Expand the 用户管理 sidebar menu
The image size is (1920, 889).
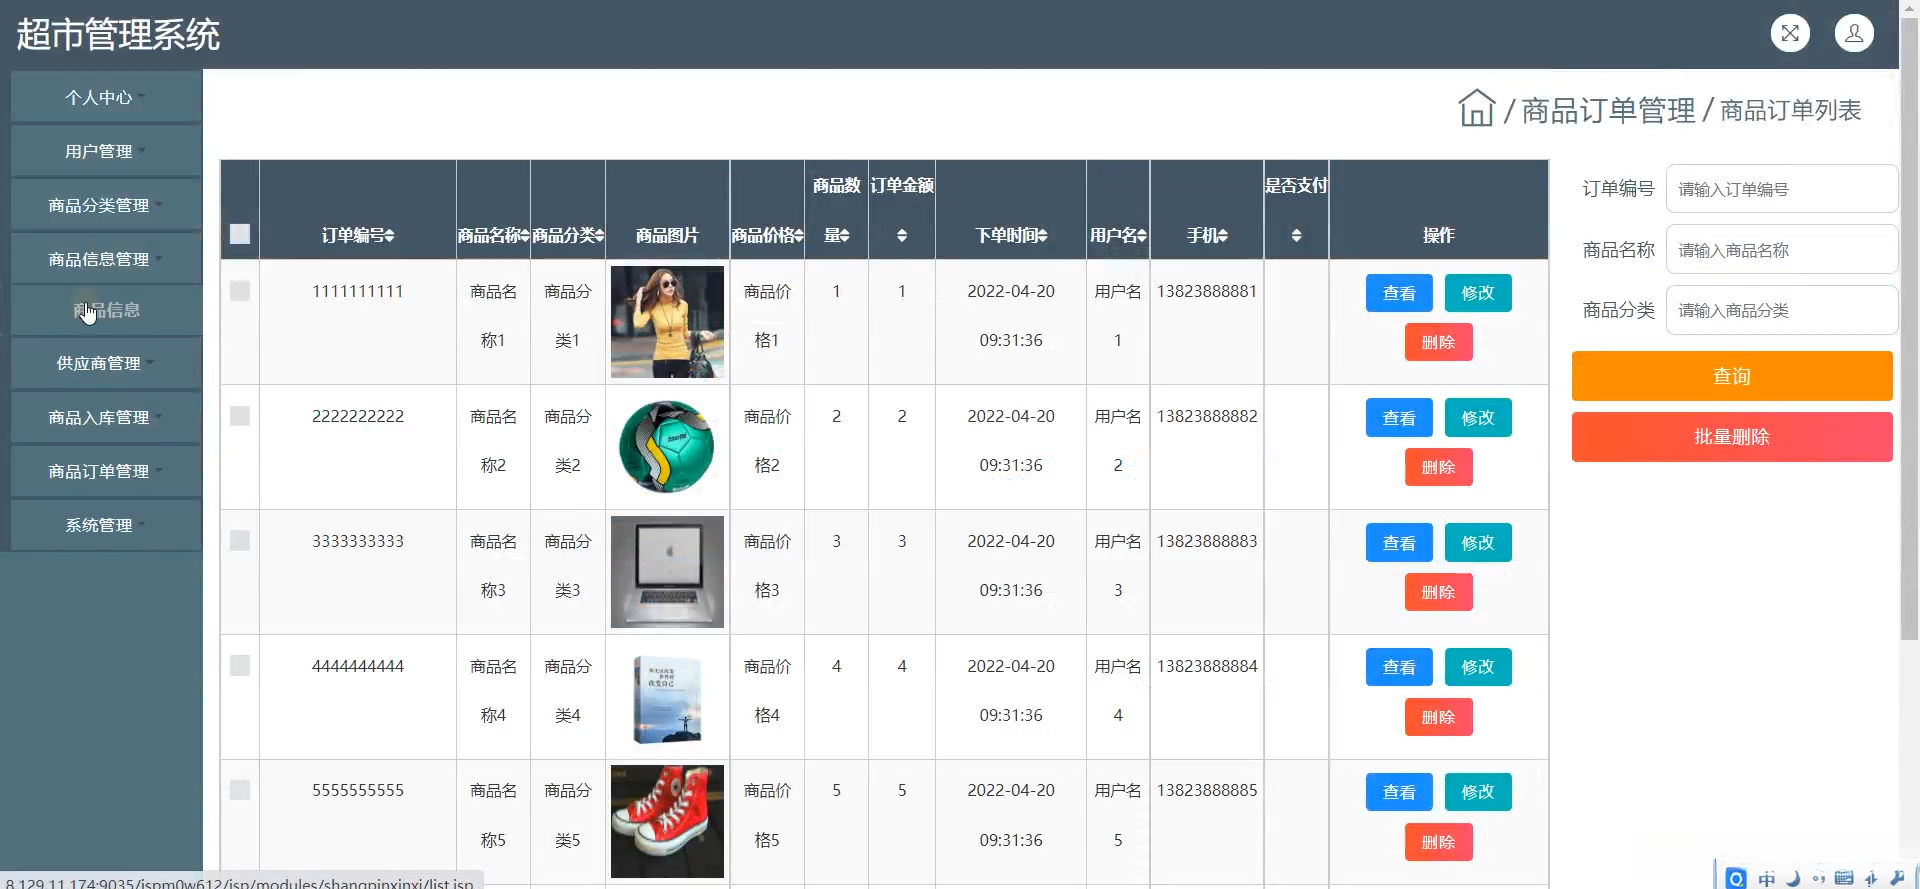pos(106,151)
